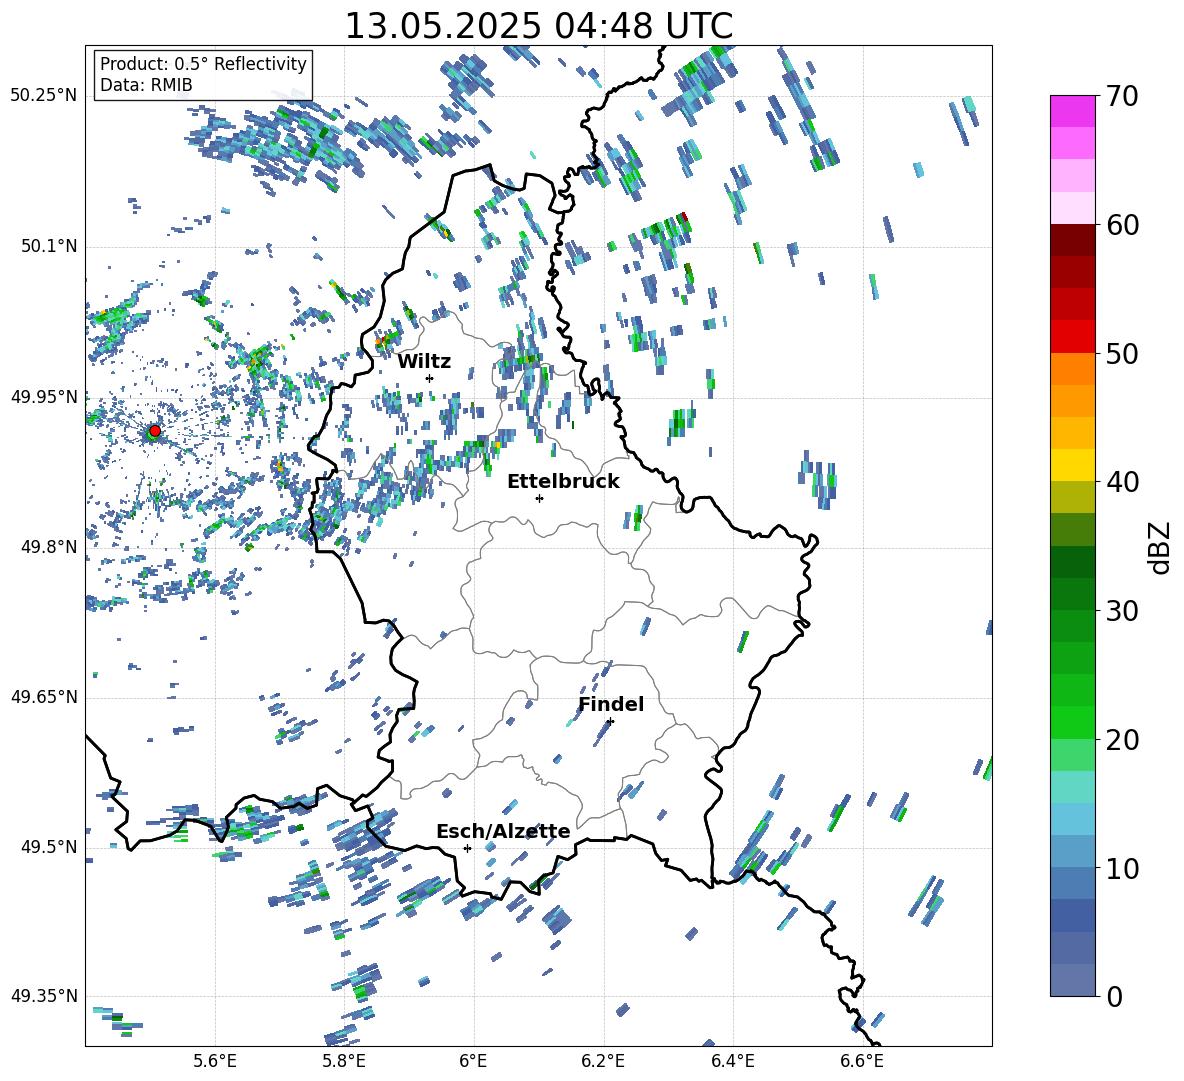Click the 6.4°E longitude label
Image resolution: width=1184 pixels, height=1081 pixels.
coord(732,1061)
